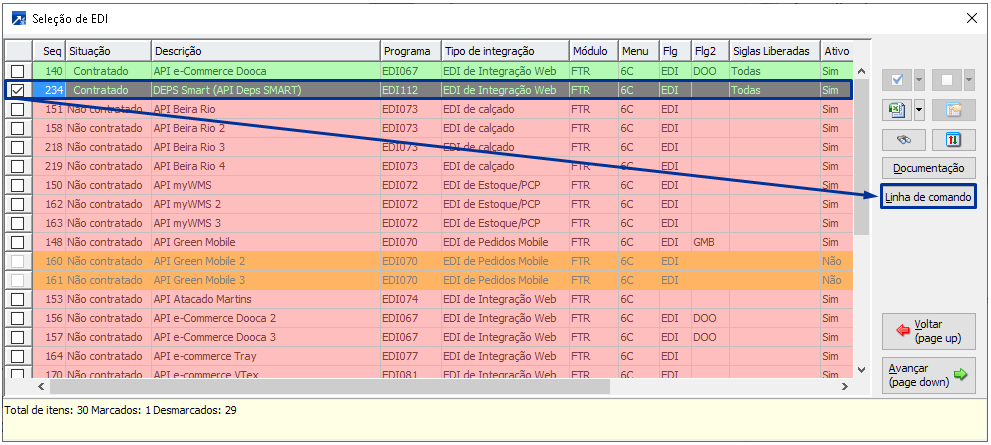Expand dropdown arrow beside uncheck-all button

[x=968, y=81]
